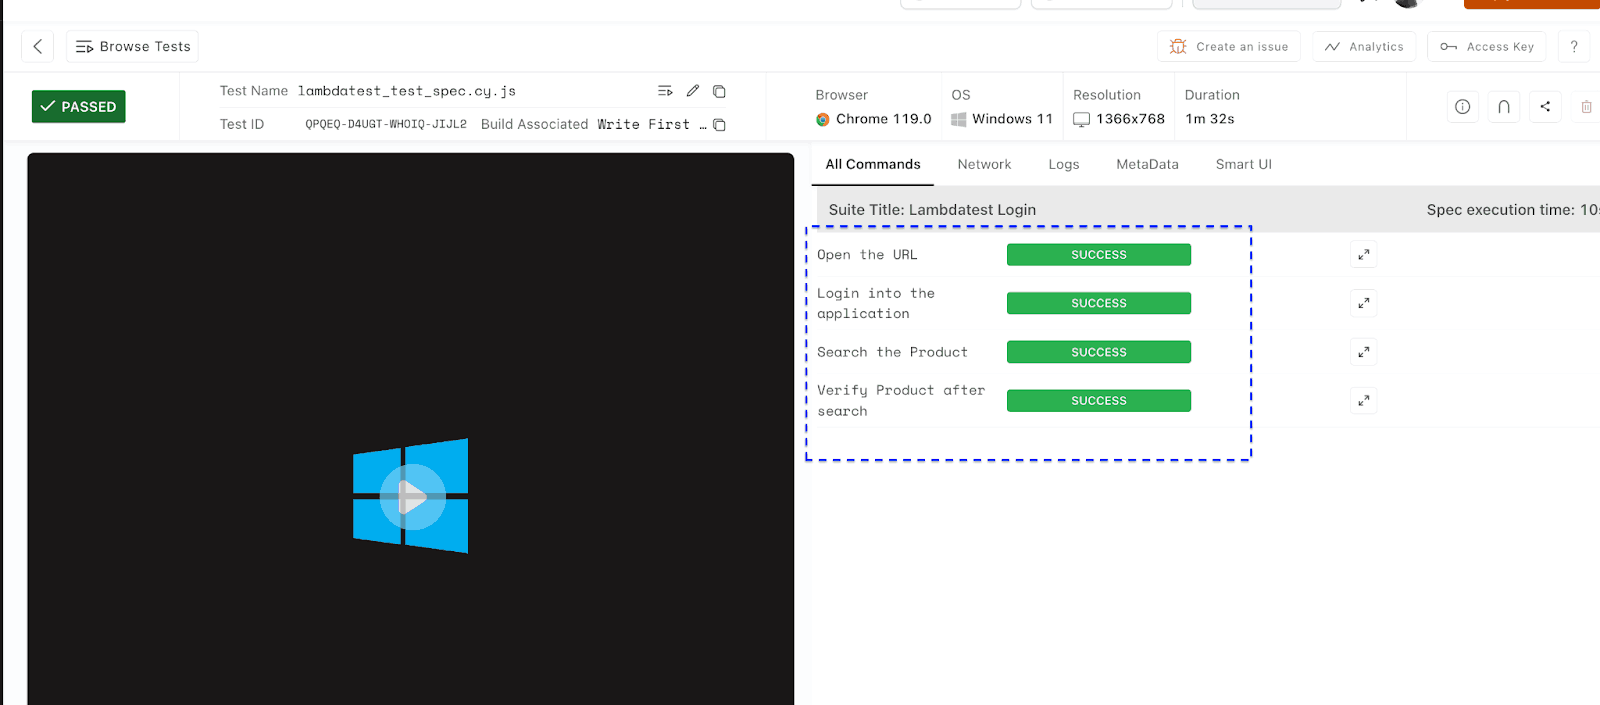Go back using the left arrow button
1600x705 pixels.
tap(37, 46)
